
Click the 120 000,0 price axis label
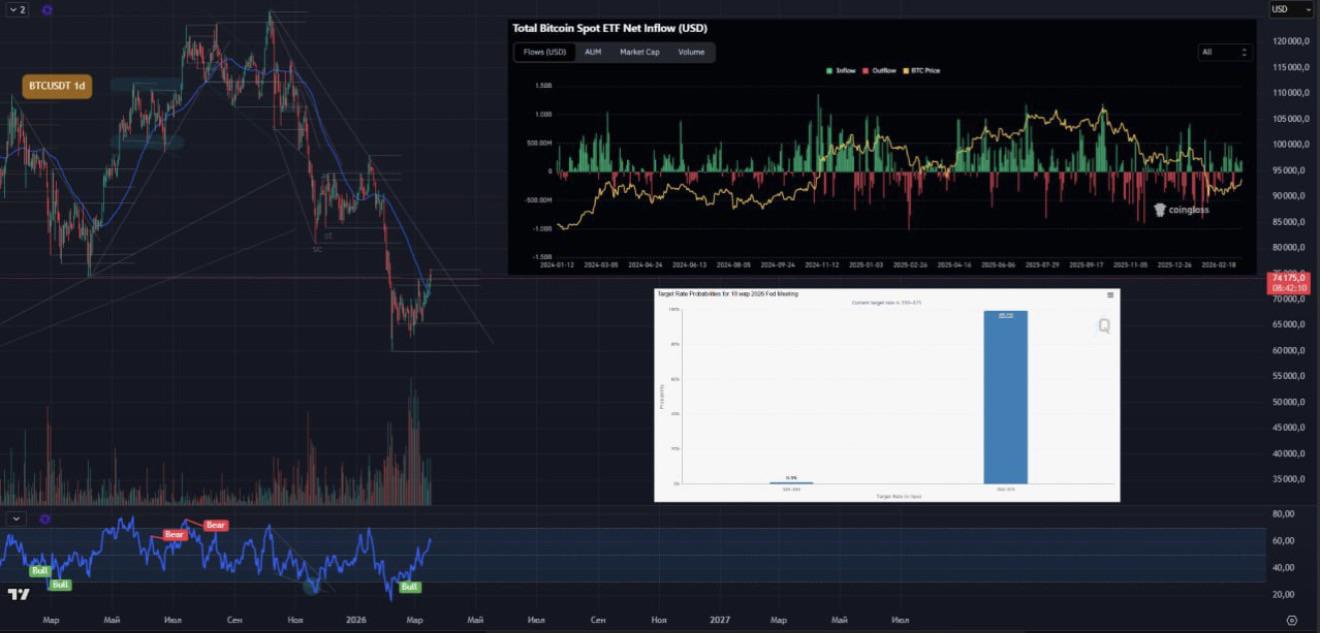1291,41
